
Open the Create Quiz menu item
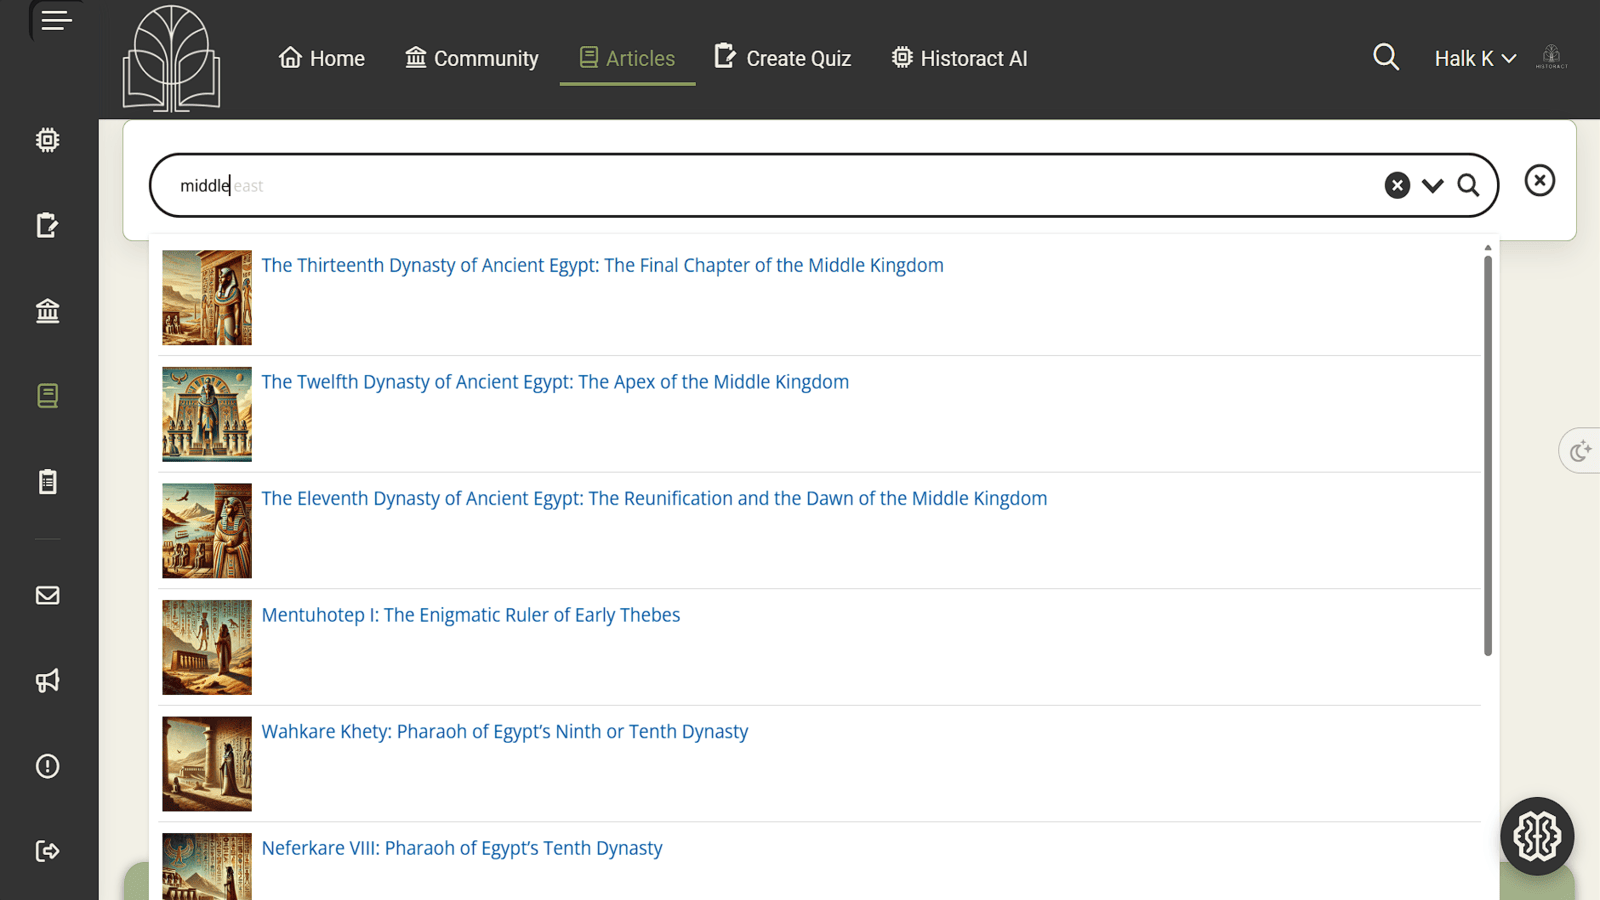click(783, 58)
